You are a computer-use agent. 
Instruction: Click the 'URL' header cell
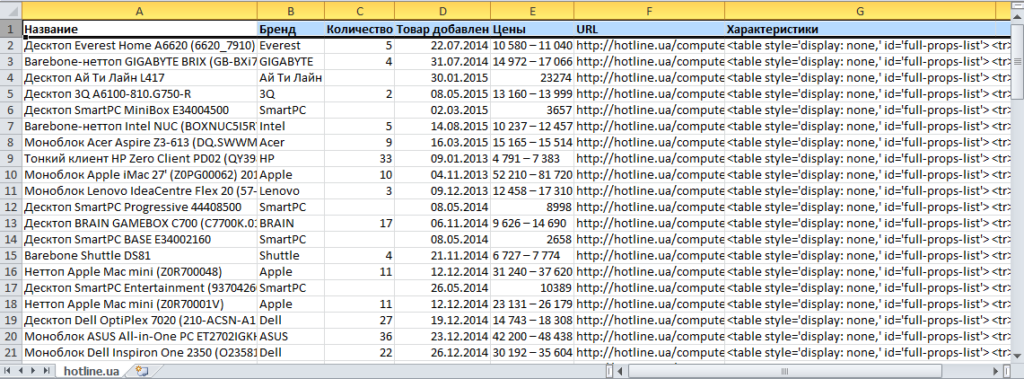point(649,29)
